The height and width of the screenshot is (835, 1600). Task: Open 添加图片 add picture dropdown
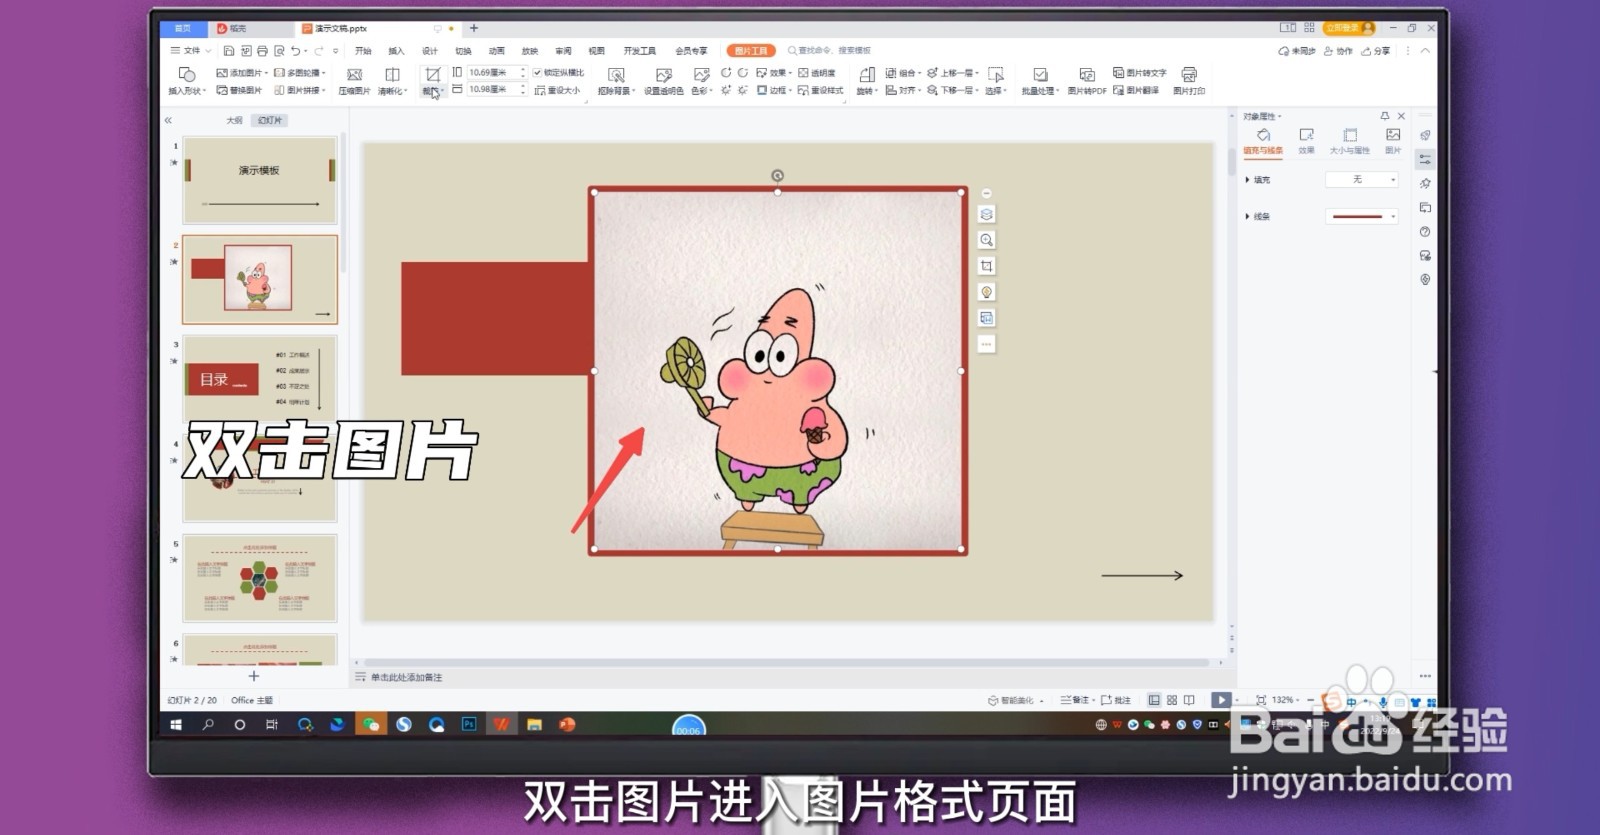coord(242,73)
